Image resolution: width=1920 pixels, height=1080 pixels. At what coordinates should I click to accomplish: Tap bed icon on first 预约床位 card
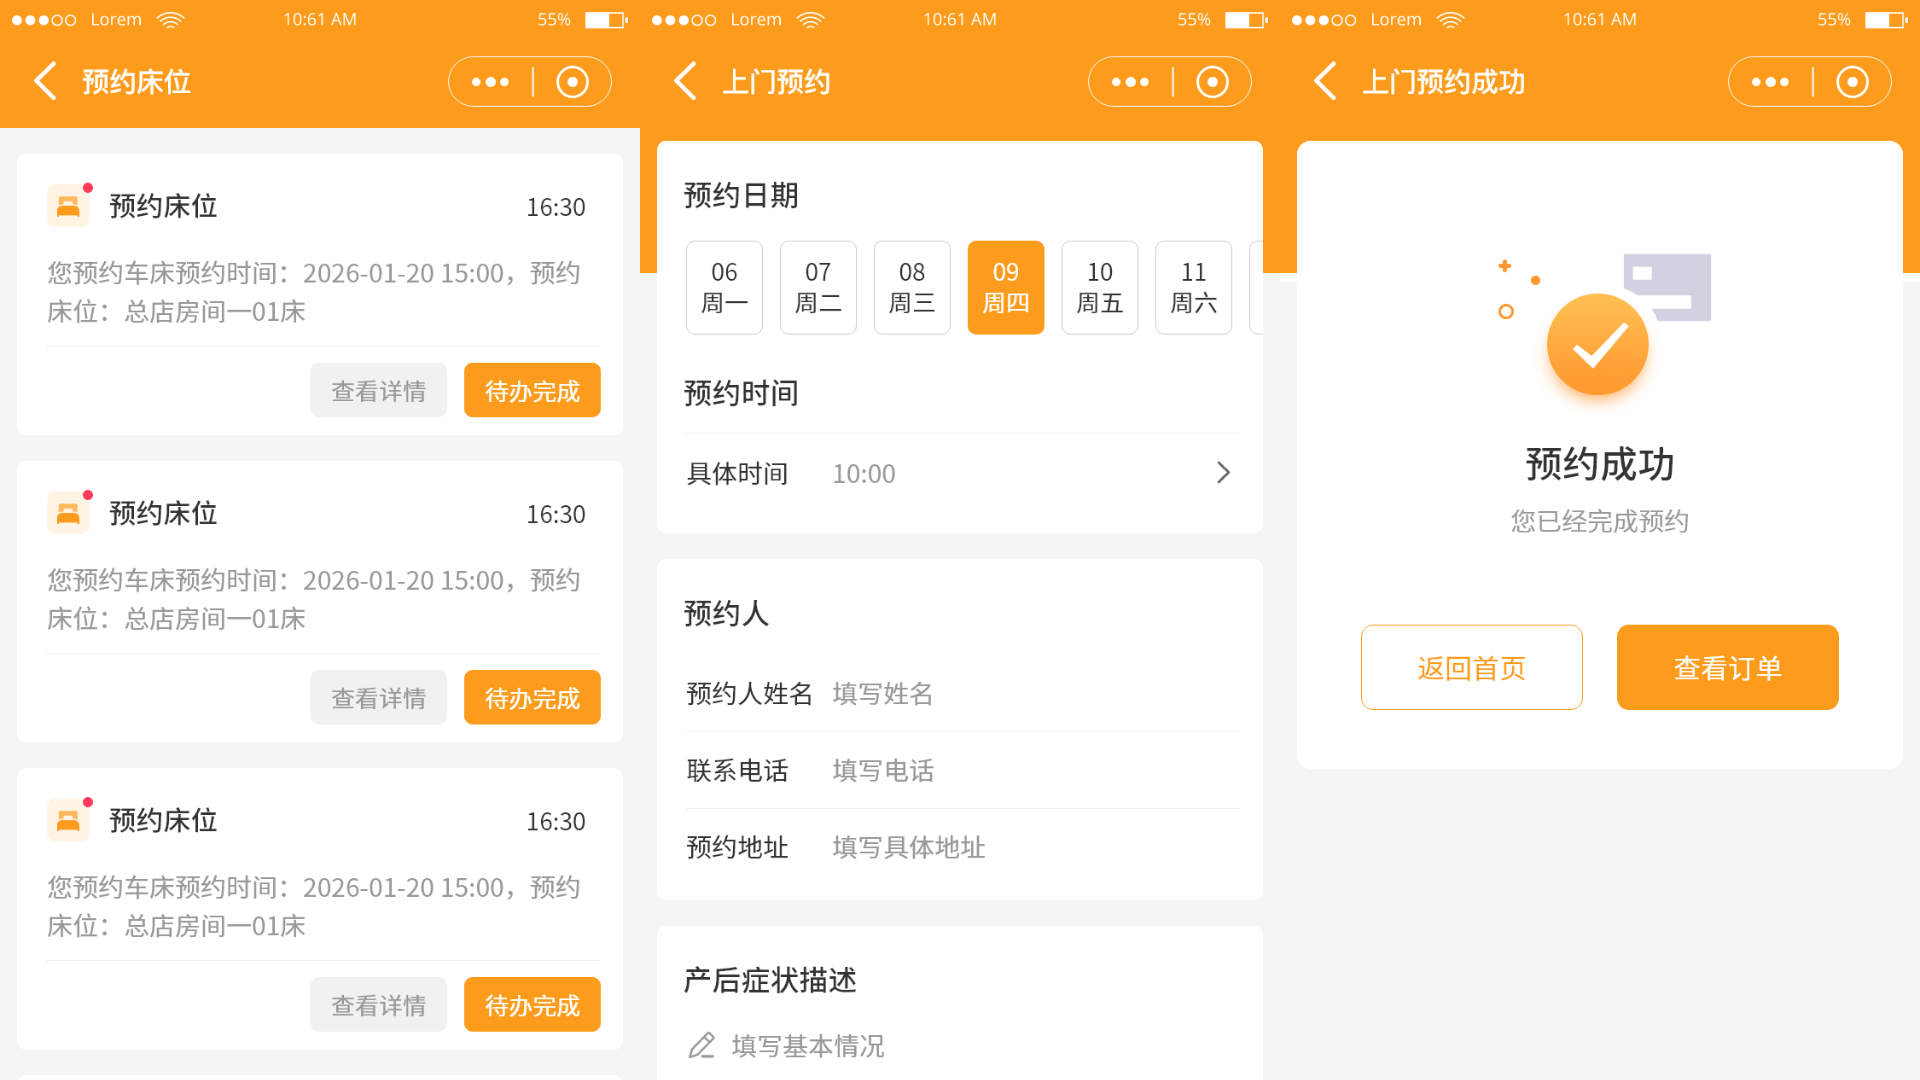[x=68, y=206]
